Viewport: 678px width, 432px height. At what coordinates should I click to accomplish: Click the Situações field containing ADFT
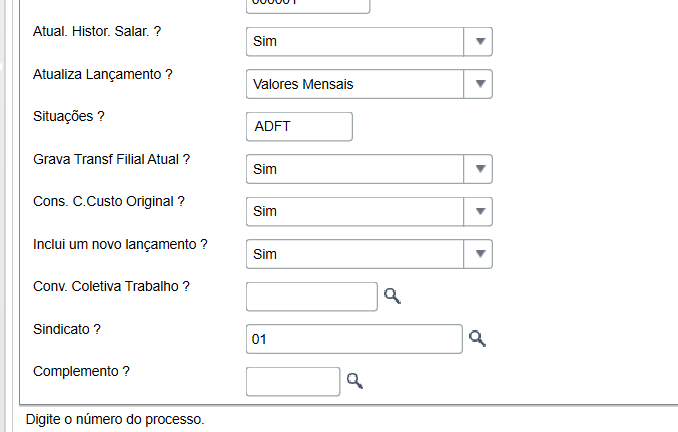coord(299,127)
